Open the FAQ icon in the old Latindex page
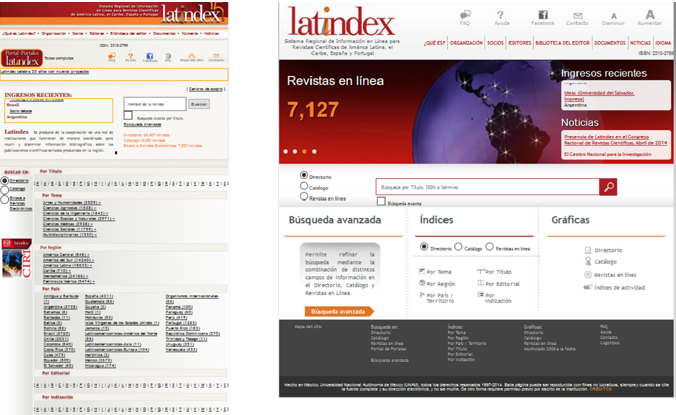 tap(112, 56)
